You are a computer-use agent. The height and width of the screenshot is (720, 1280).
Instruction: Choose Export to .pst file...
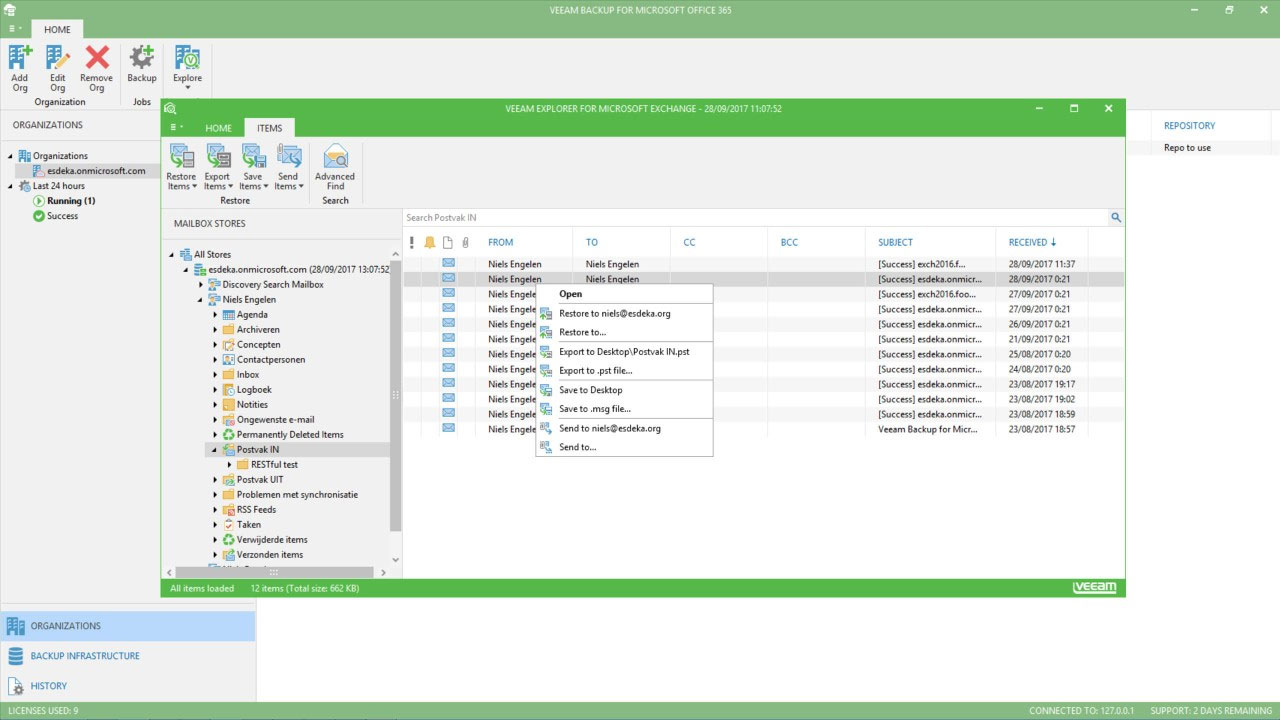coord(624,371)
